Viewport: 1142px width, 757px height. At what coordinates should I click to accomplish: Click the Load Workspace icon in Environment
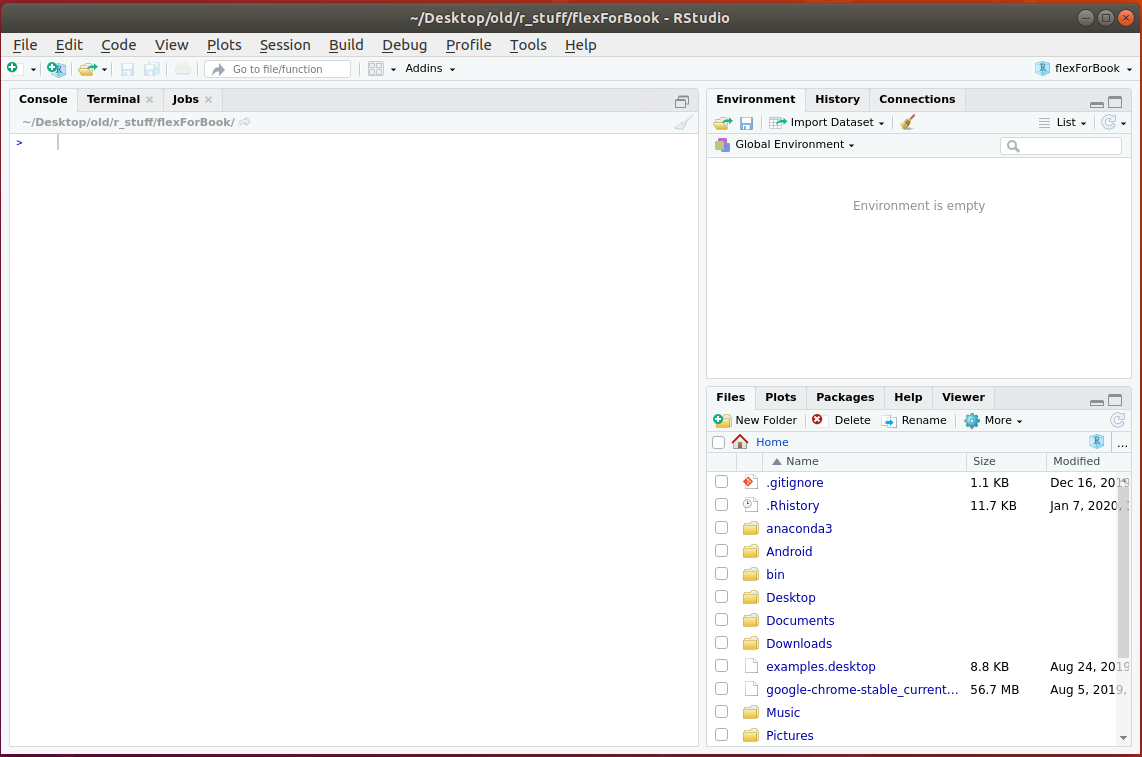pyautogui.click(x=722, y=123)
